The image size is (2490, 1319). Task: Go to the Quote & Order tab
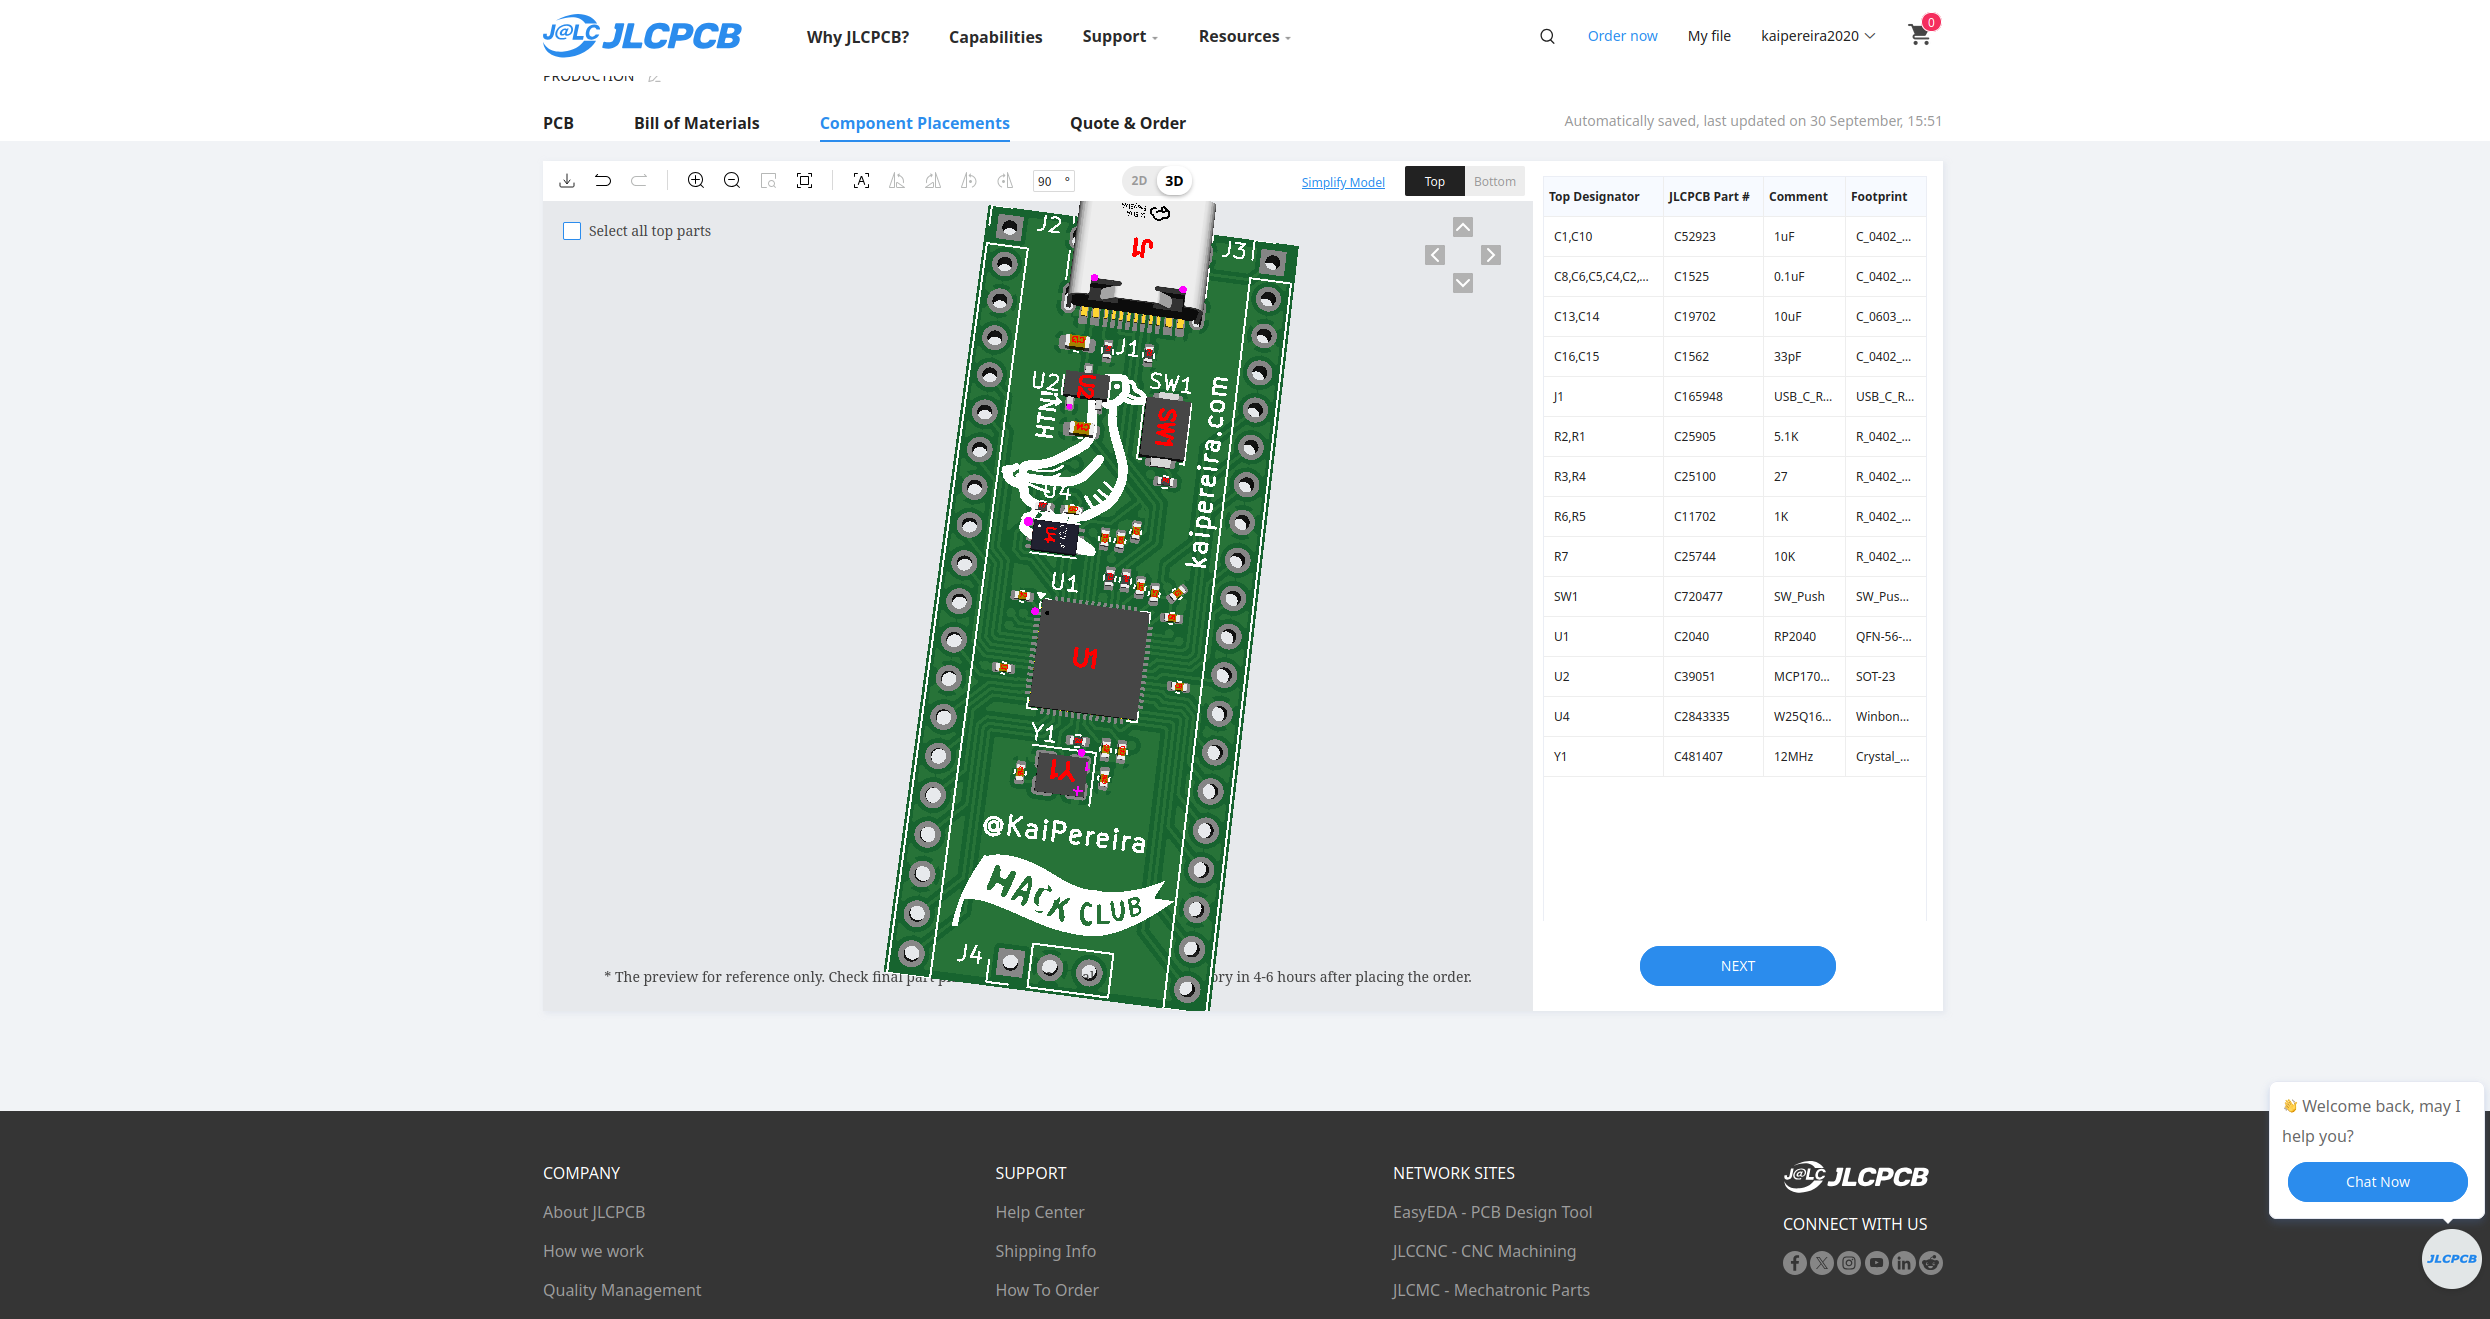[x=1127, y=123]
